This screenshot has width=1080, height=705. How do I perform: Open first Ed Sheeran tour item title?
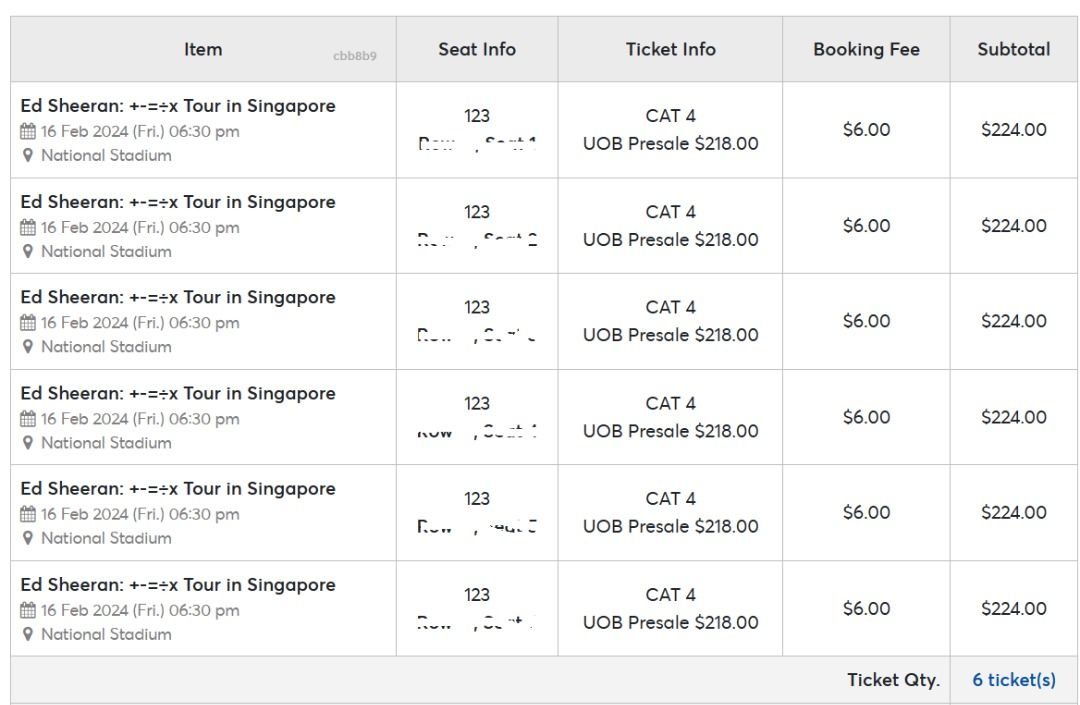pyautogui.click(x=178, y=106)
